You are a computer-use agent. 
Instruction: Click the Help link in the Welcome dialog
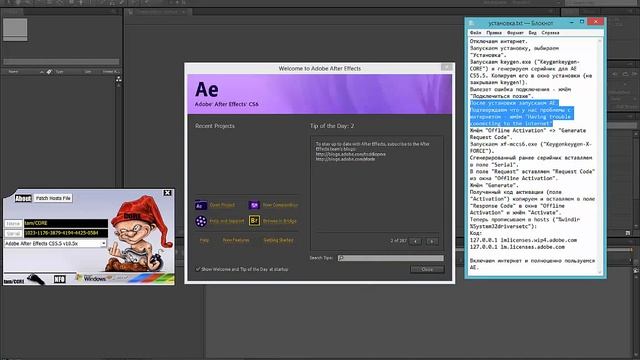tap(204, 240)
